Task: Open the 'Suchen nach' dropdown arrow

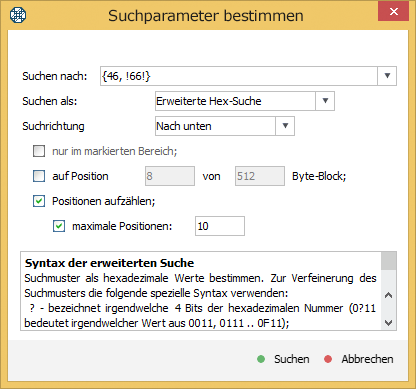Action: [387, 76]
